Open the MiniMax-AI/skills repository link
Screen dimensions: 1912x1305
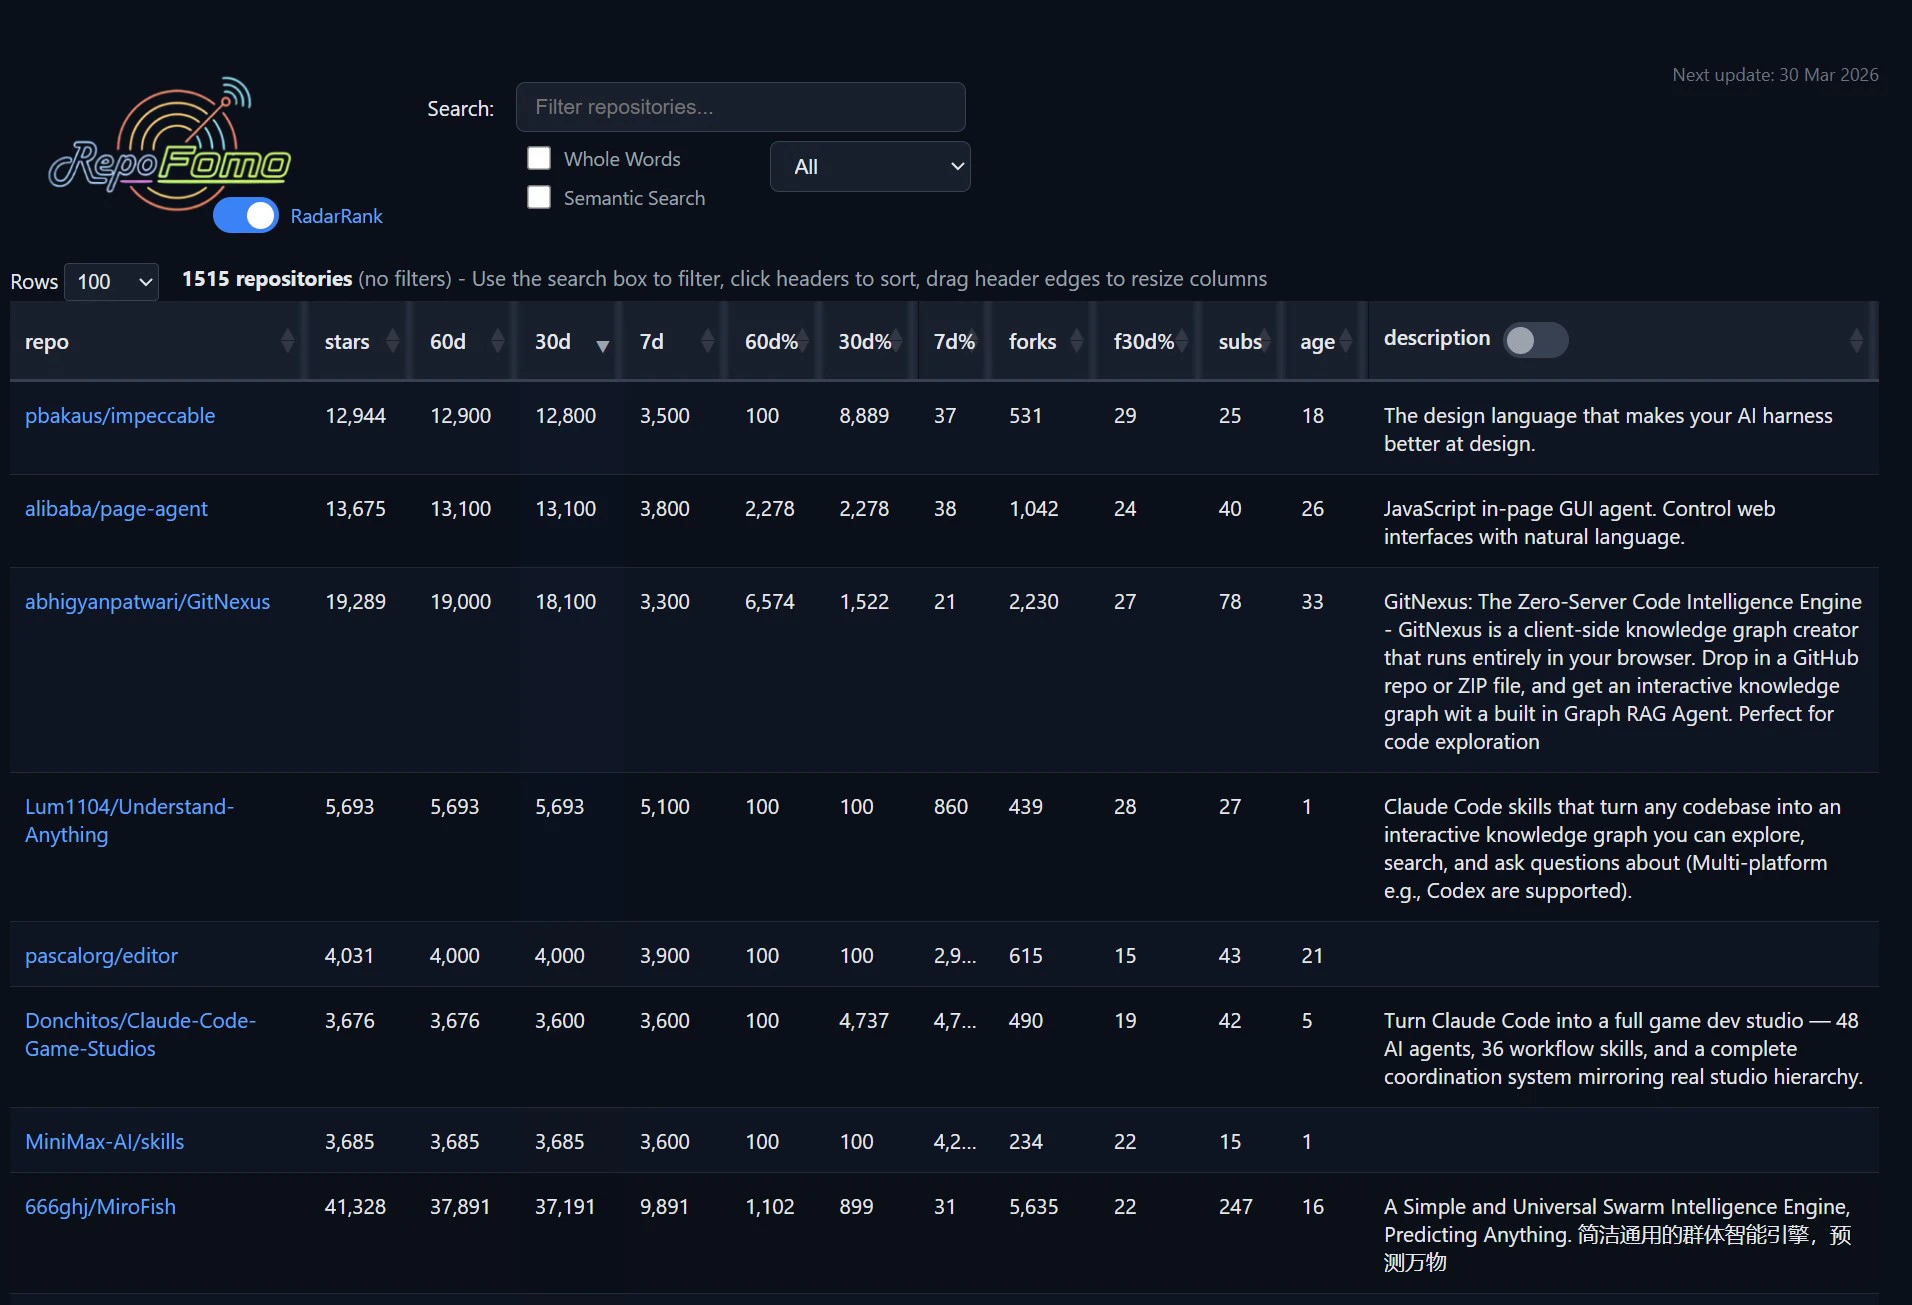[x=104, y=1142]
